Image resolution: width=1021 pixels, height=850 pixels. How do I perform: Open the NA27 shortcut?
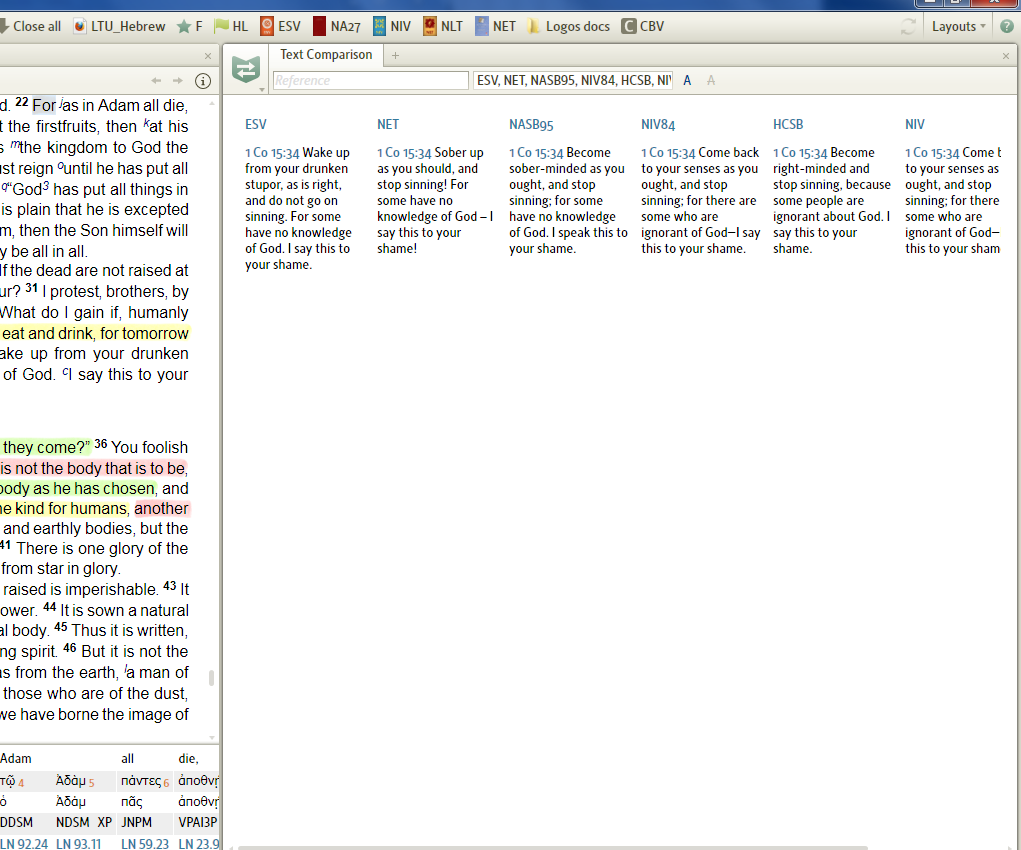[x=337, y=27]
